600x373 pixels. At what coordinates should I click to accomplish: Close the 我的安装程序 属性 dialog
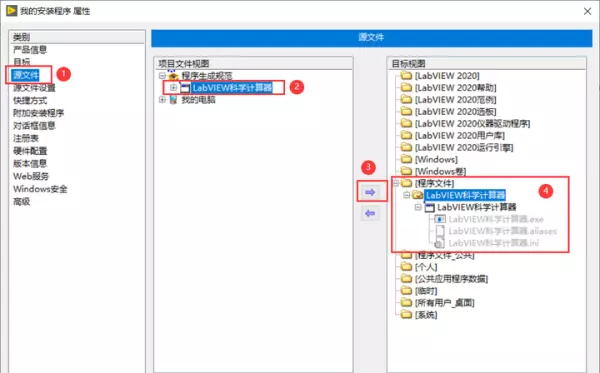[x=587, y=11]
